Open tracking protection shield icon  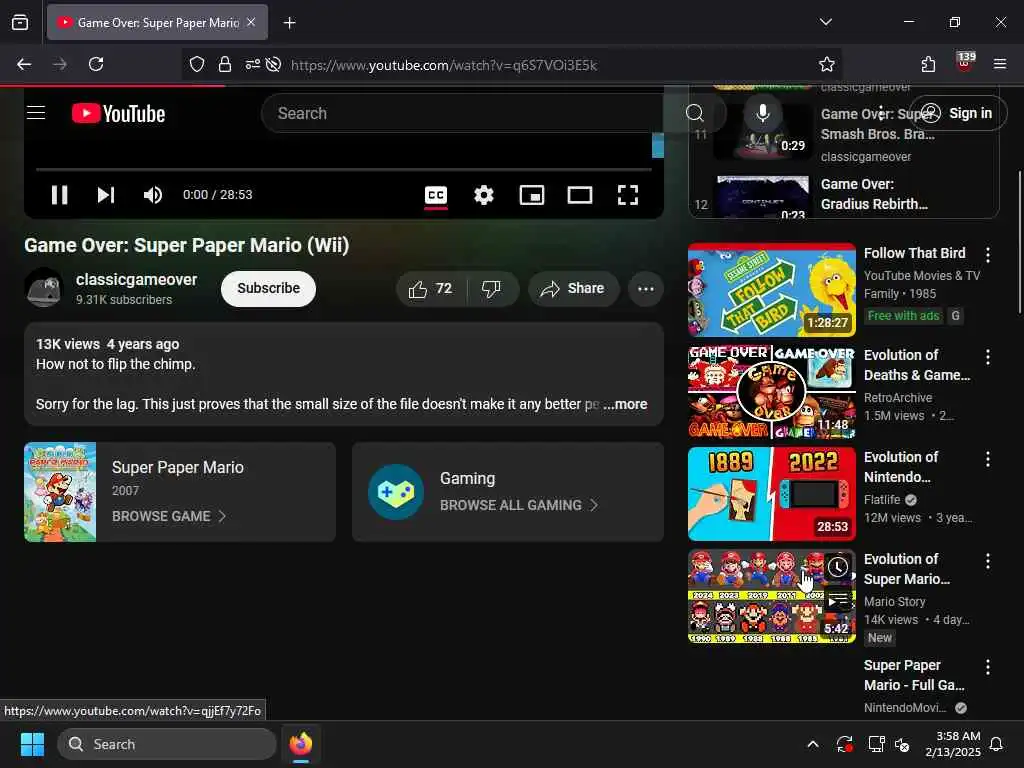click(197, 64)
